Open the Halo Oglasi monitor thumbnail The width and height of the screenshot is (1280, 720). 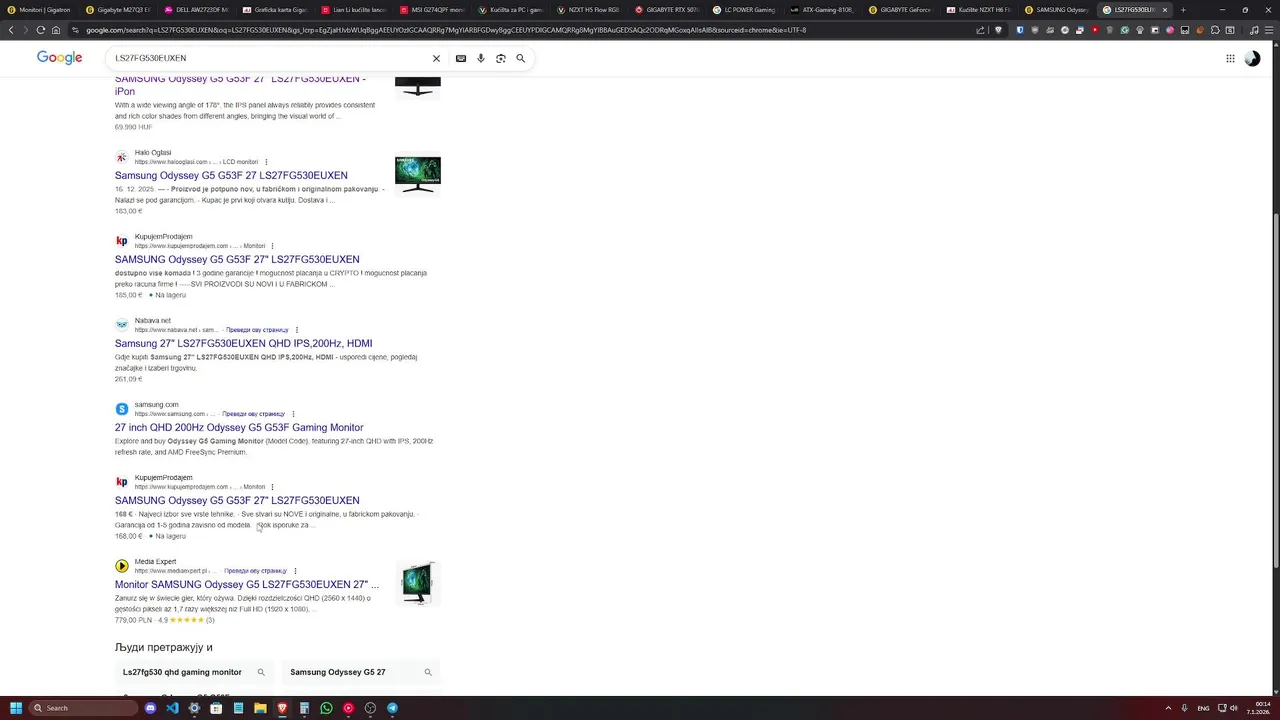(417, 174)
